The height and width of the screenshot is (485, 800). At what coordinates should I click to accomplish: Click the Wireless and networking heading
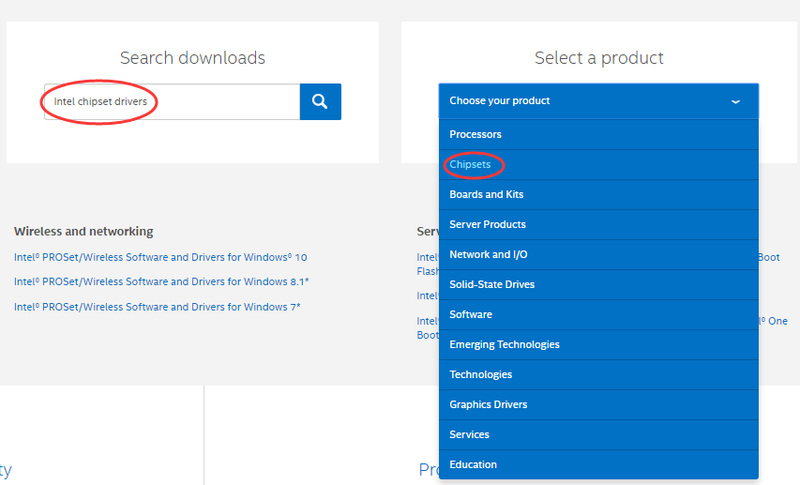tap(84, 232)
